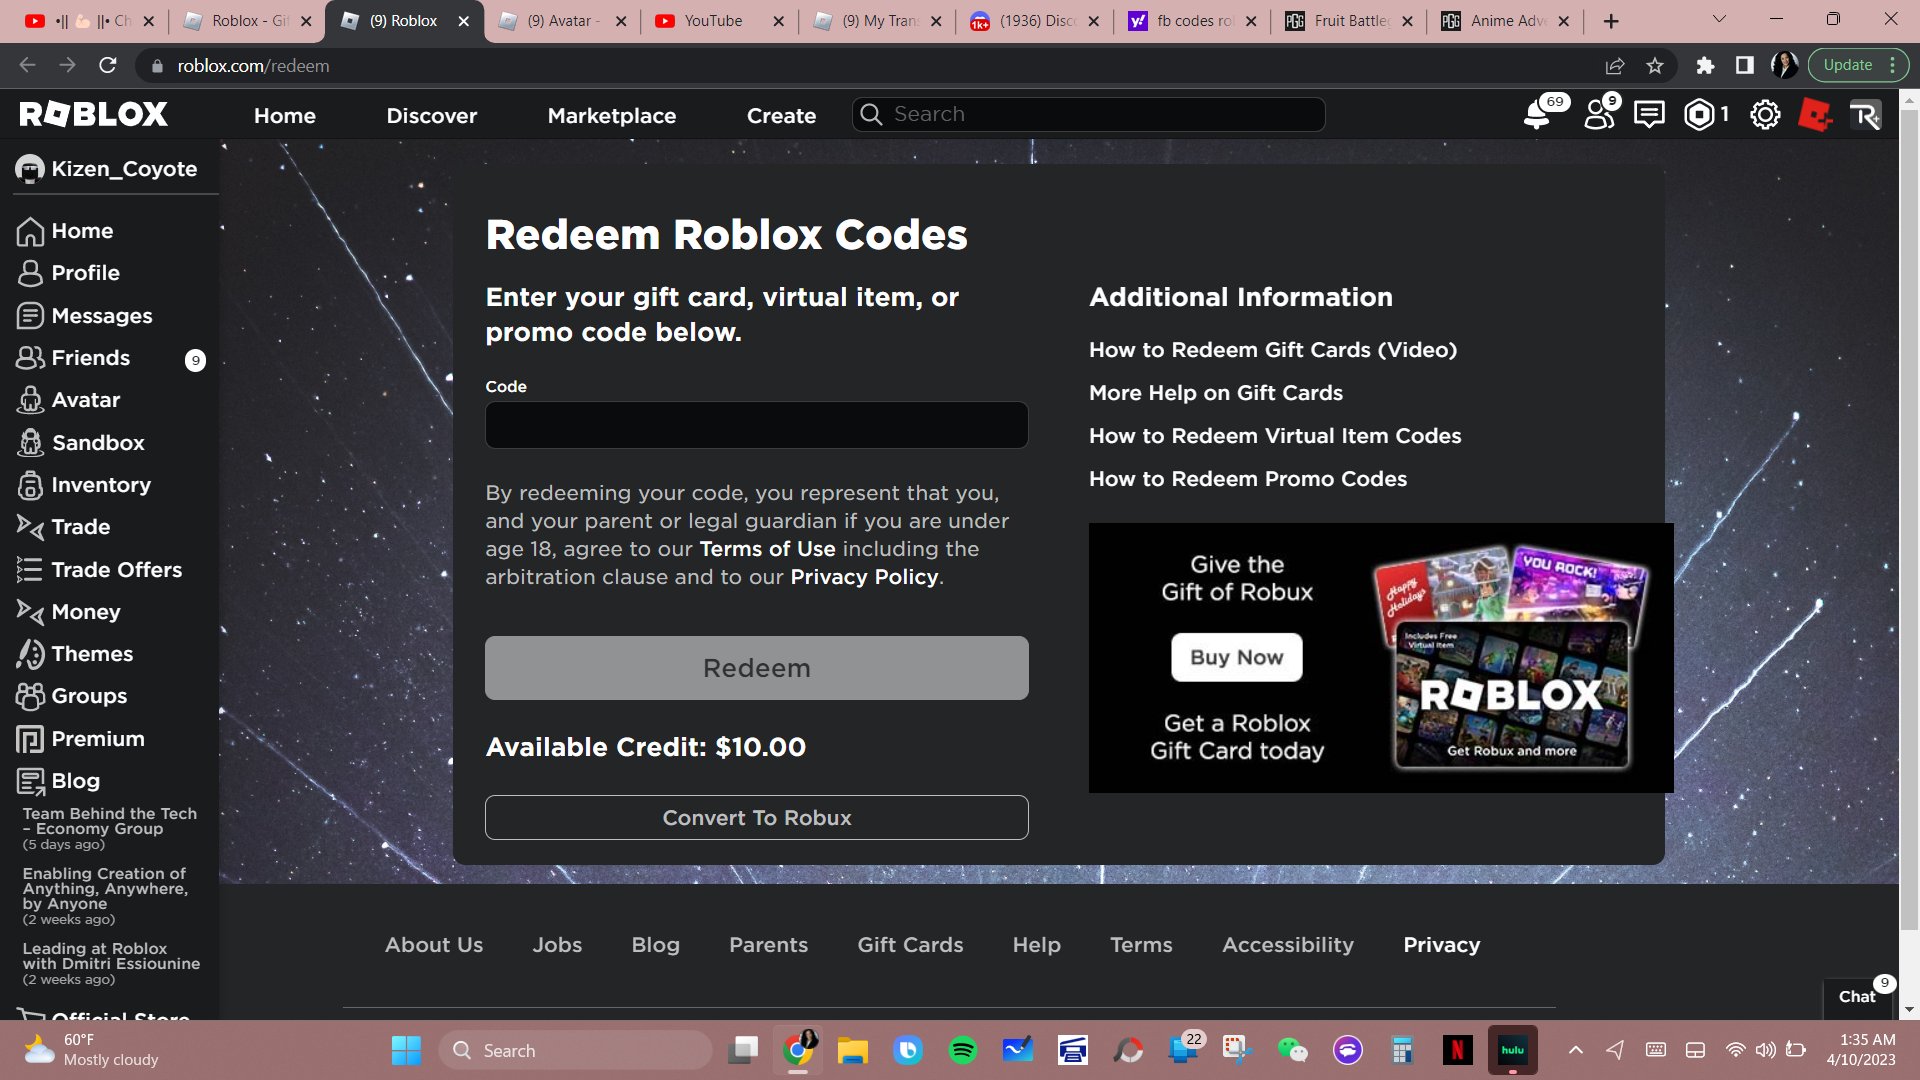
Task: Navigate to Inventory in sidebar
Action: (100, 484)
